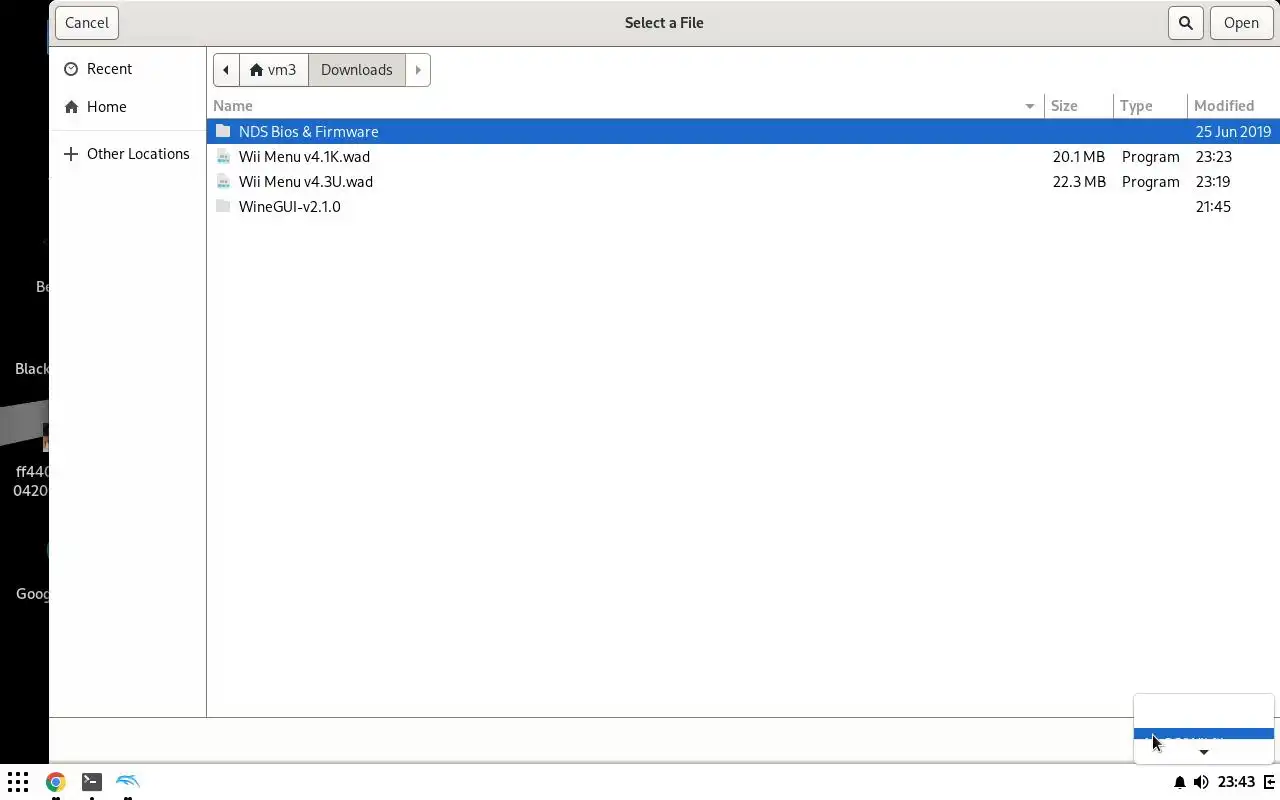Click the NDS Bios & Firmware folder icon
Image resolution: width=1280 pixels, height=800 pixels.
coord(223,131)
